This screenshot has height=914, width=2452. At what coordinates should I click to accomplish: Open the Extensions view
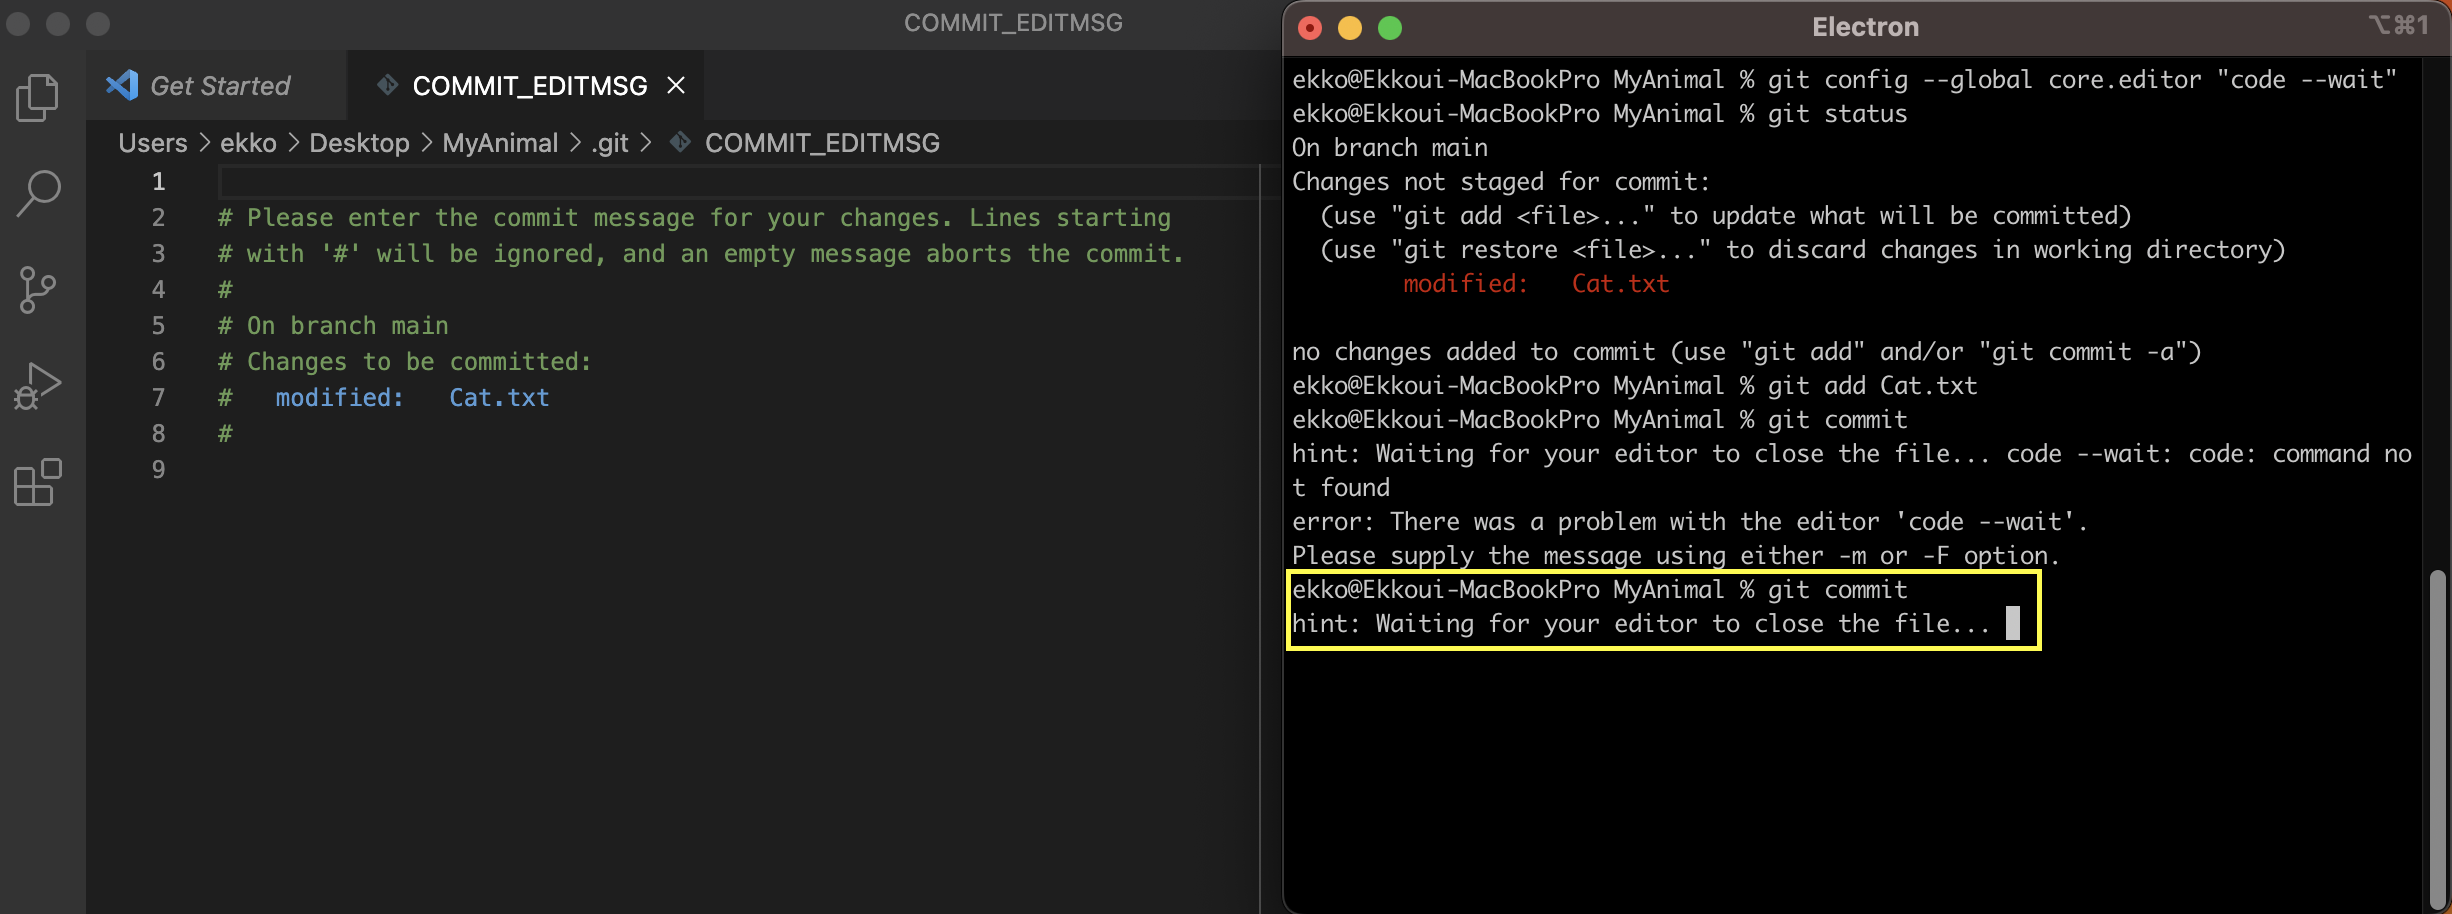[x=38, y=483]
